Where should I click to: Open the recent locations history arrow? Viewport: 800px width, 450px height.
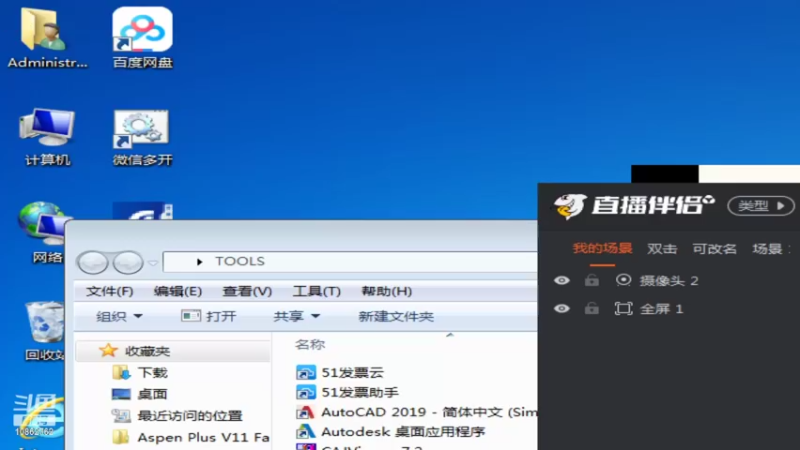tap(153, 263)
